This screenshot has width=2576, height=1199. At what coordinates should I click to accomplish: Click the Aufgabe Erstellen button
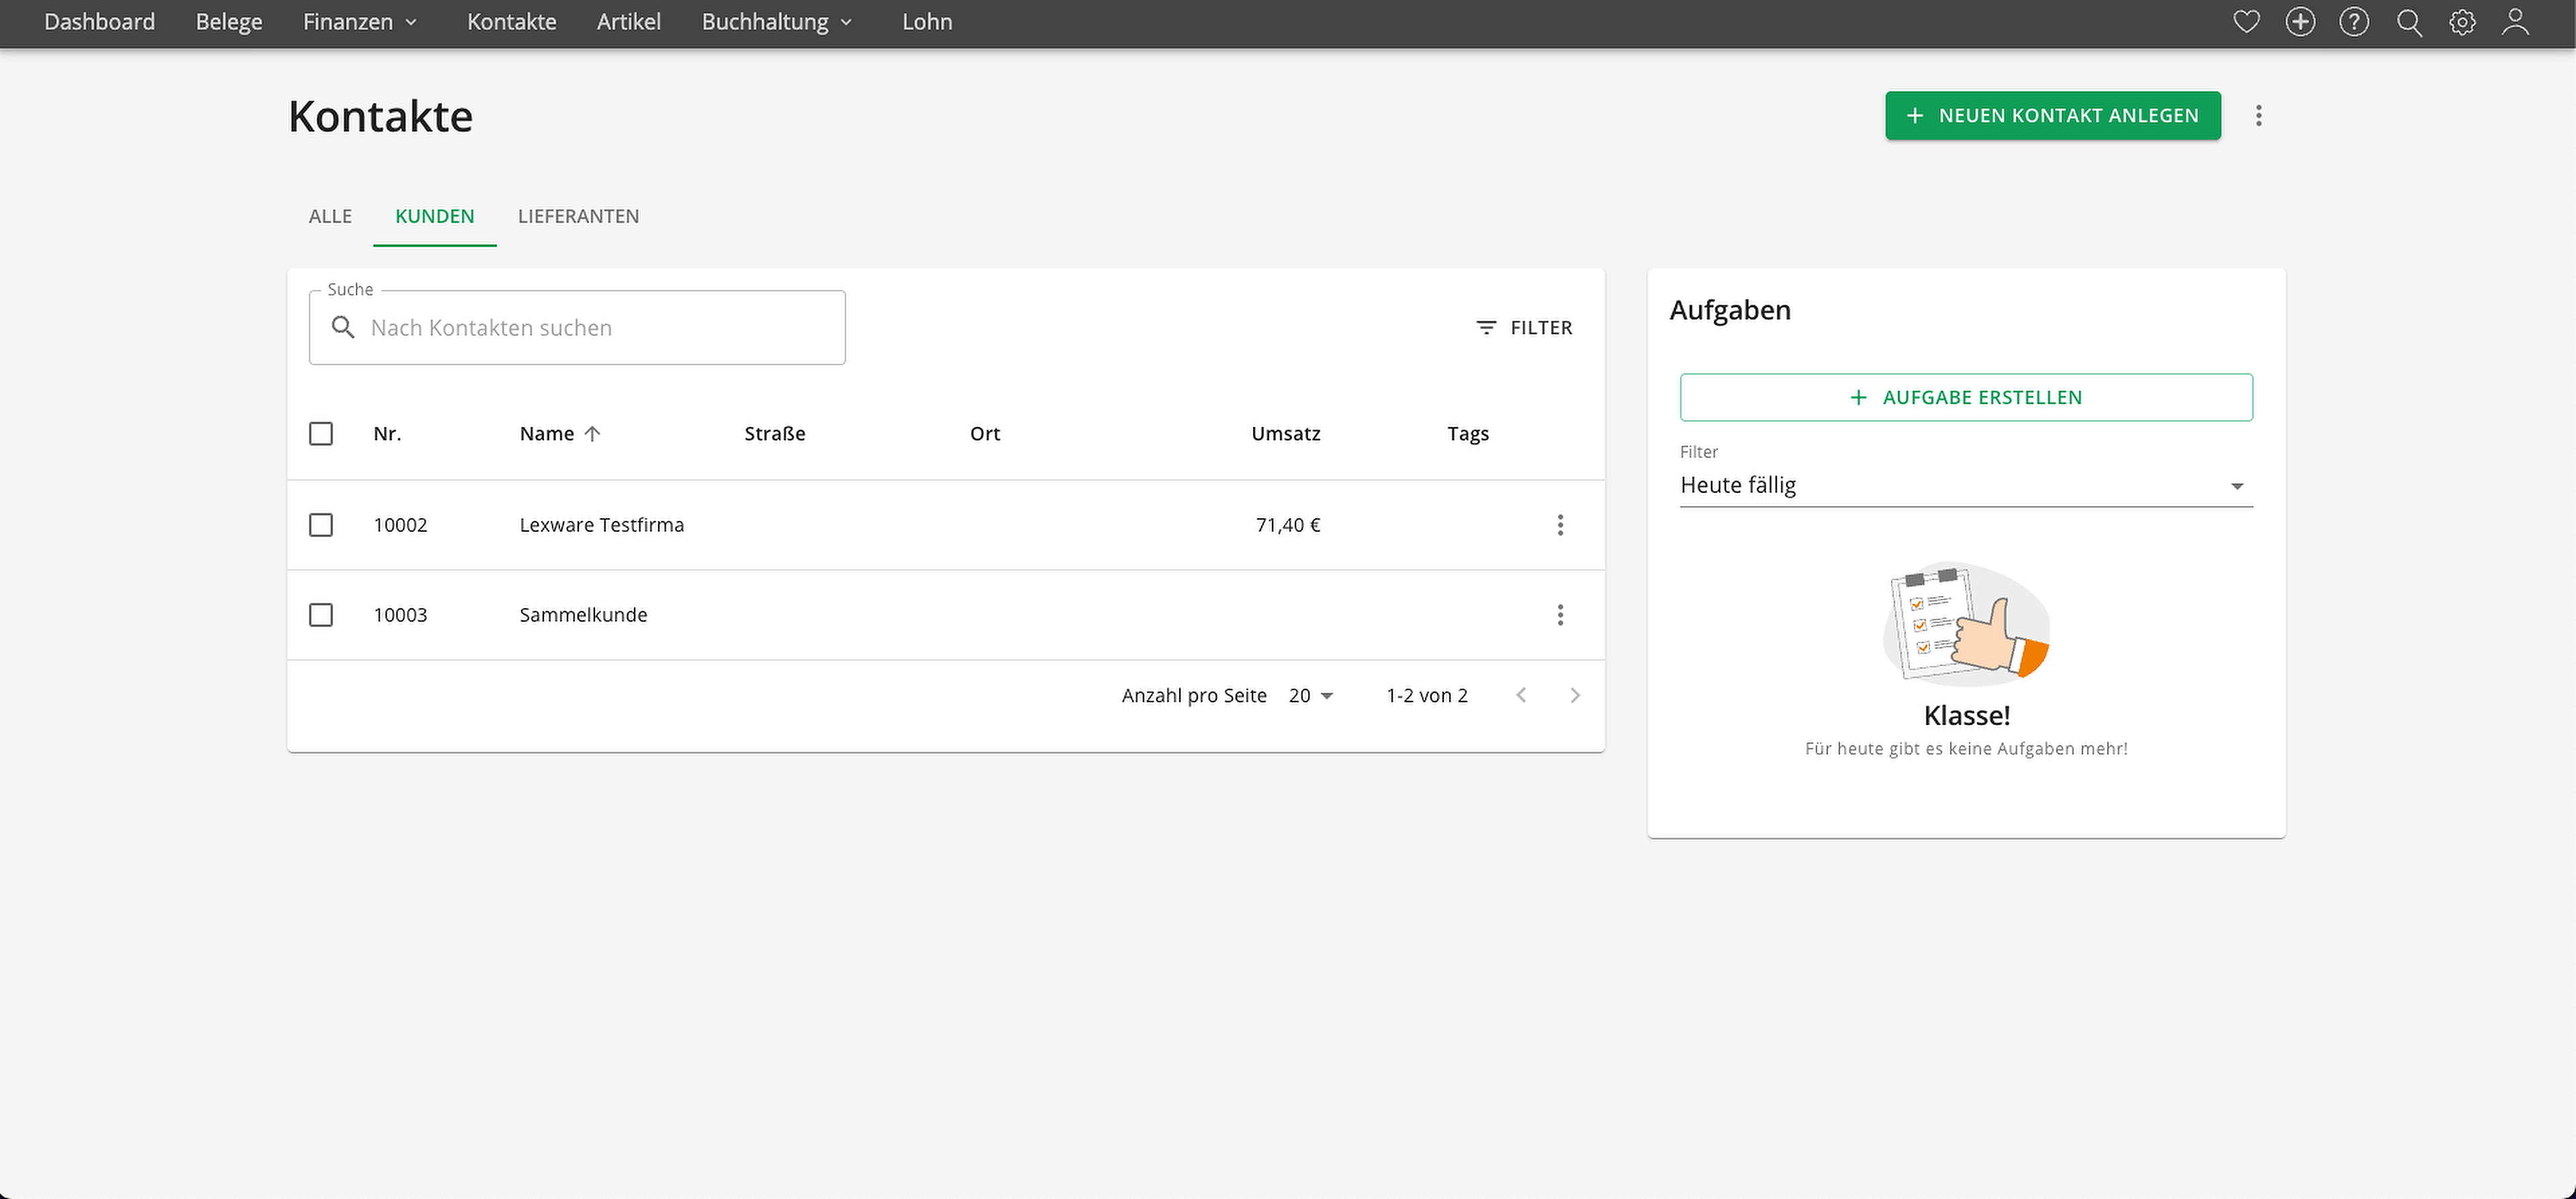click(1966, 398)
